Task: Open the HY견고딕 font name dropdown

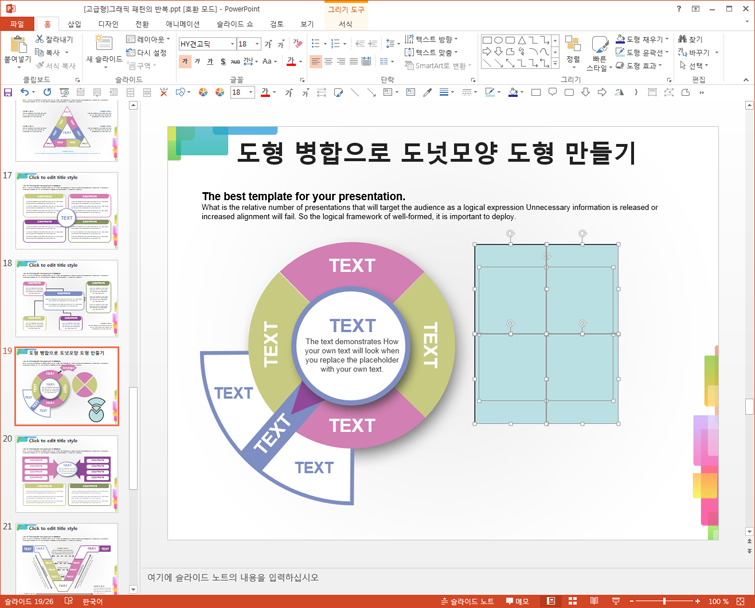Action: point(232,44)
